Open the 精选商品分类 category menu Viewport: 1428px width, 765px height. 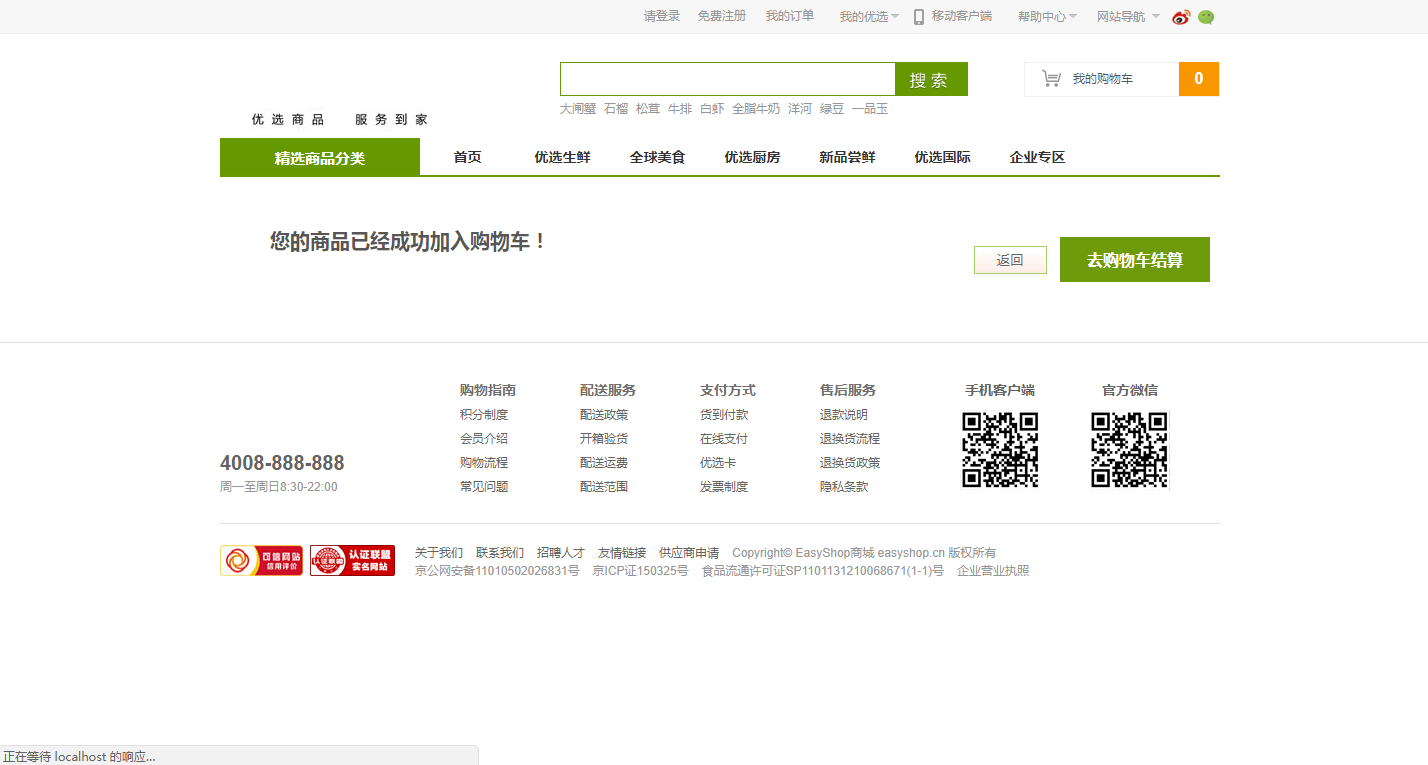(x=320, y=158)
